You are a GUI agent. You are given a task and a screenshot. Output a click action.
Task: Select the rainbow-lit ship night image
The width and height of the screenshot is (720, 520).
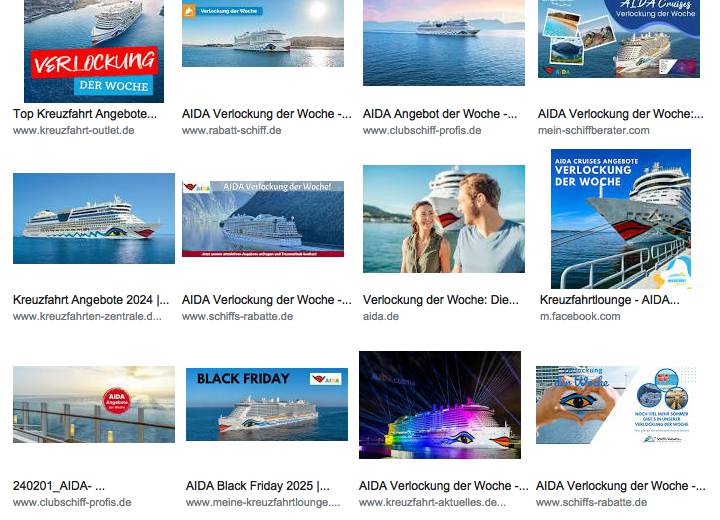click(440, 405)
